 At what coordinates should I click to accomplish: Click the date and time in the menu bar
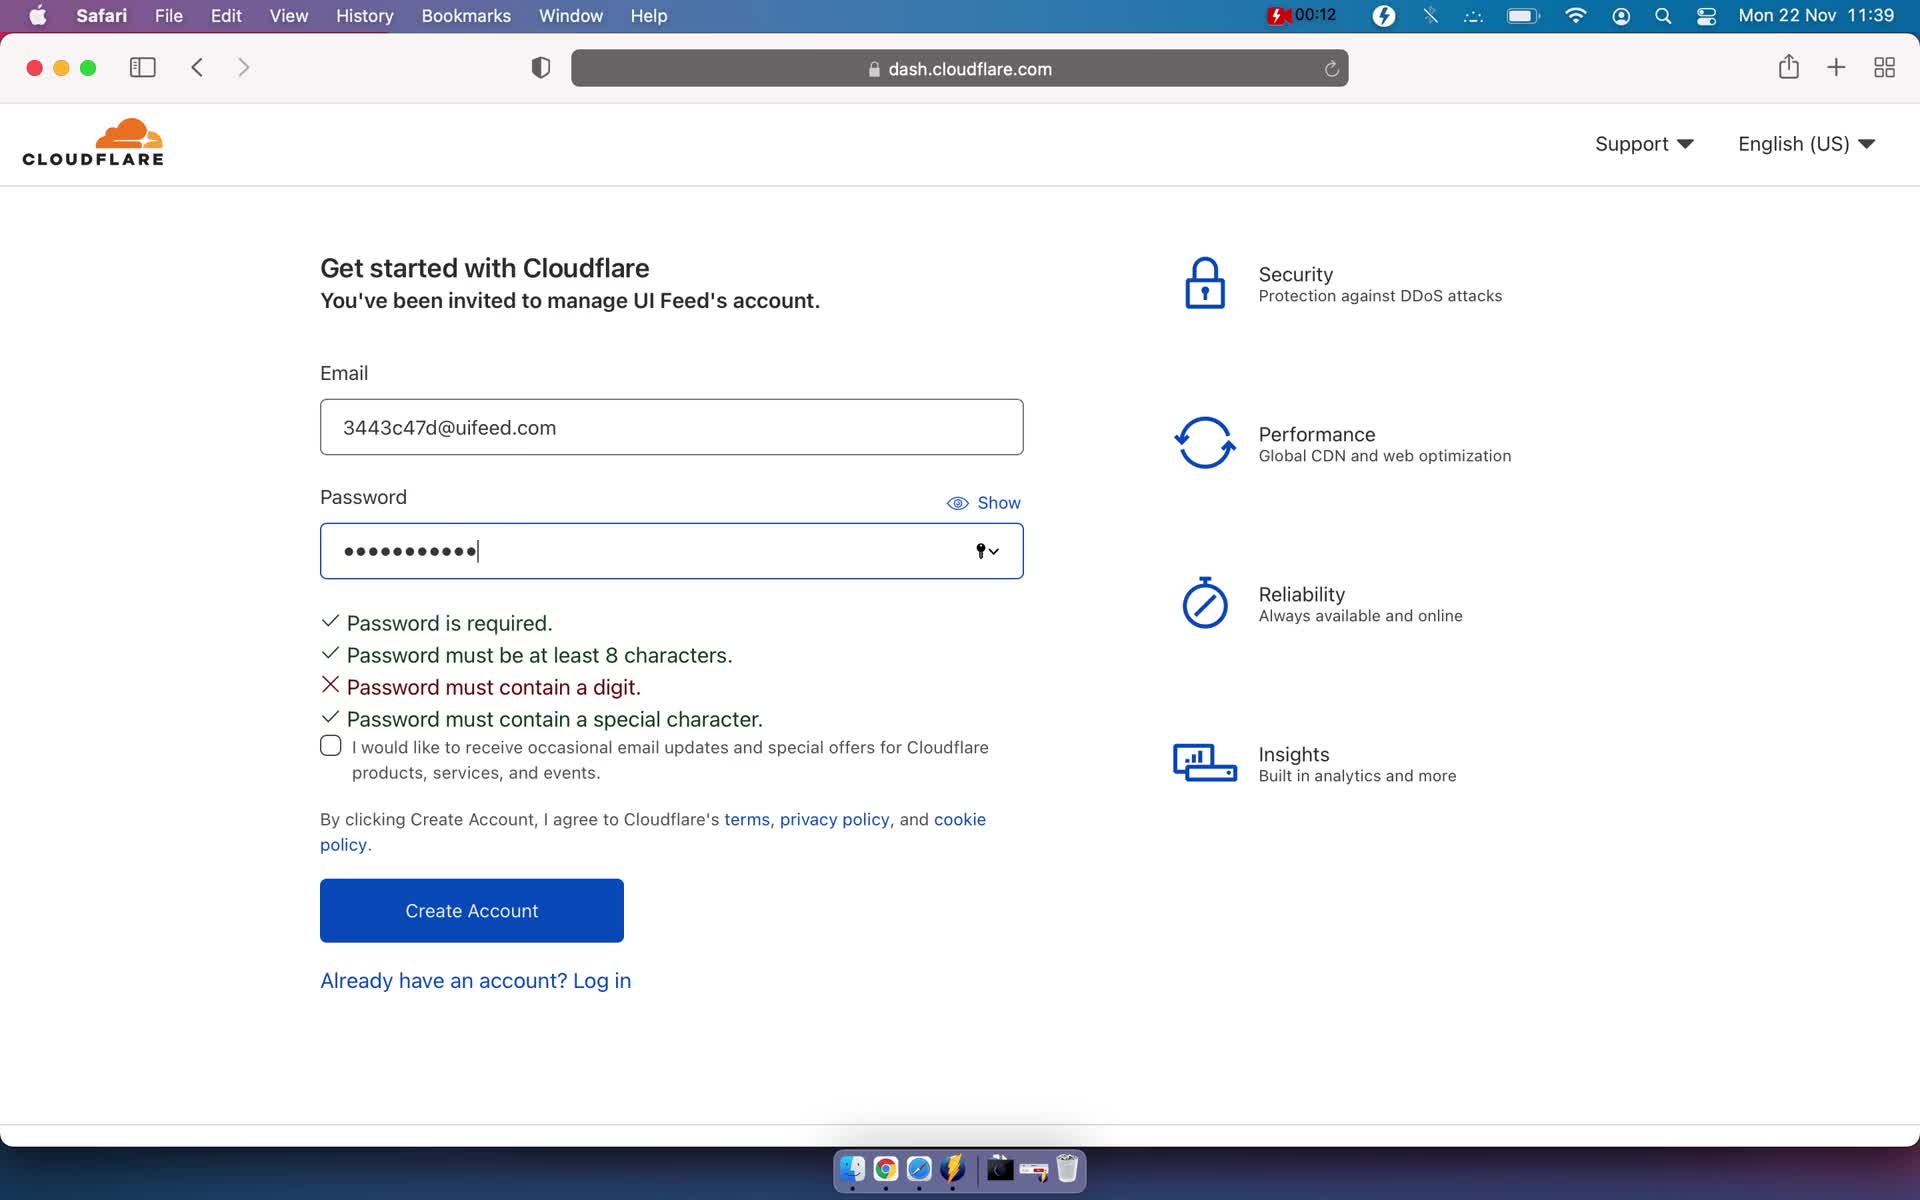click(x=1816, y=16)
